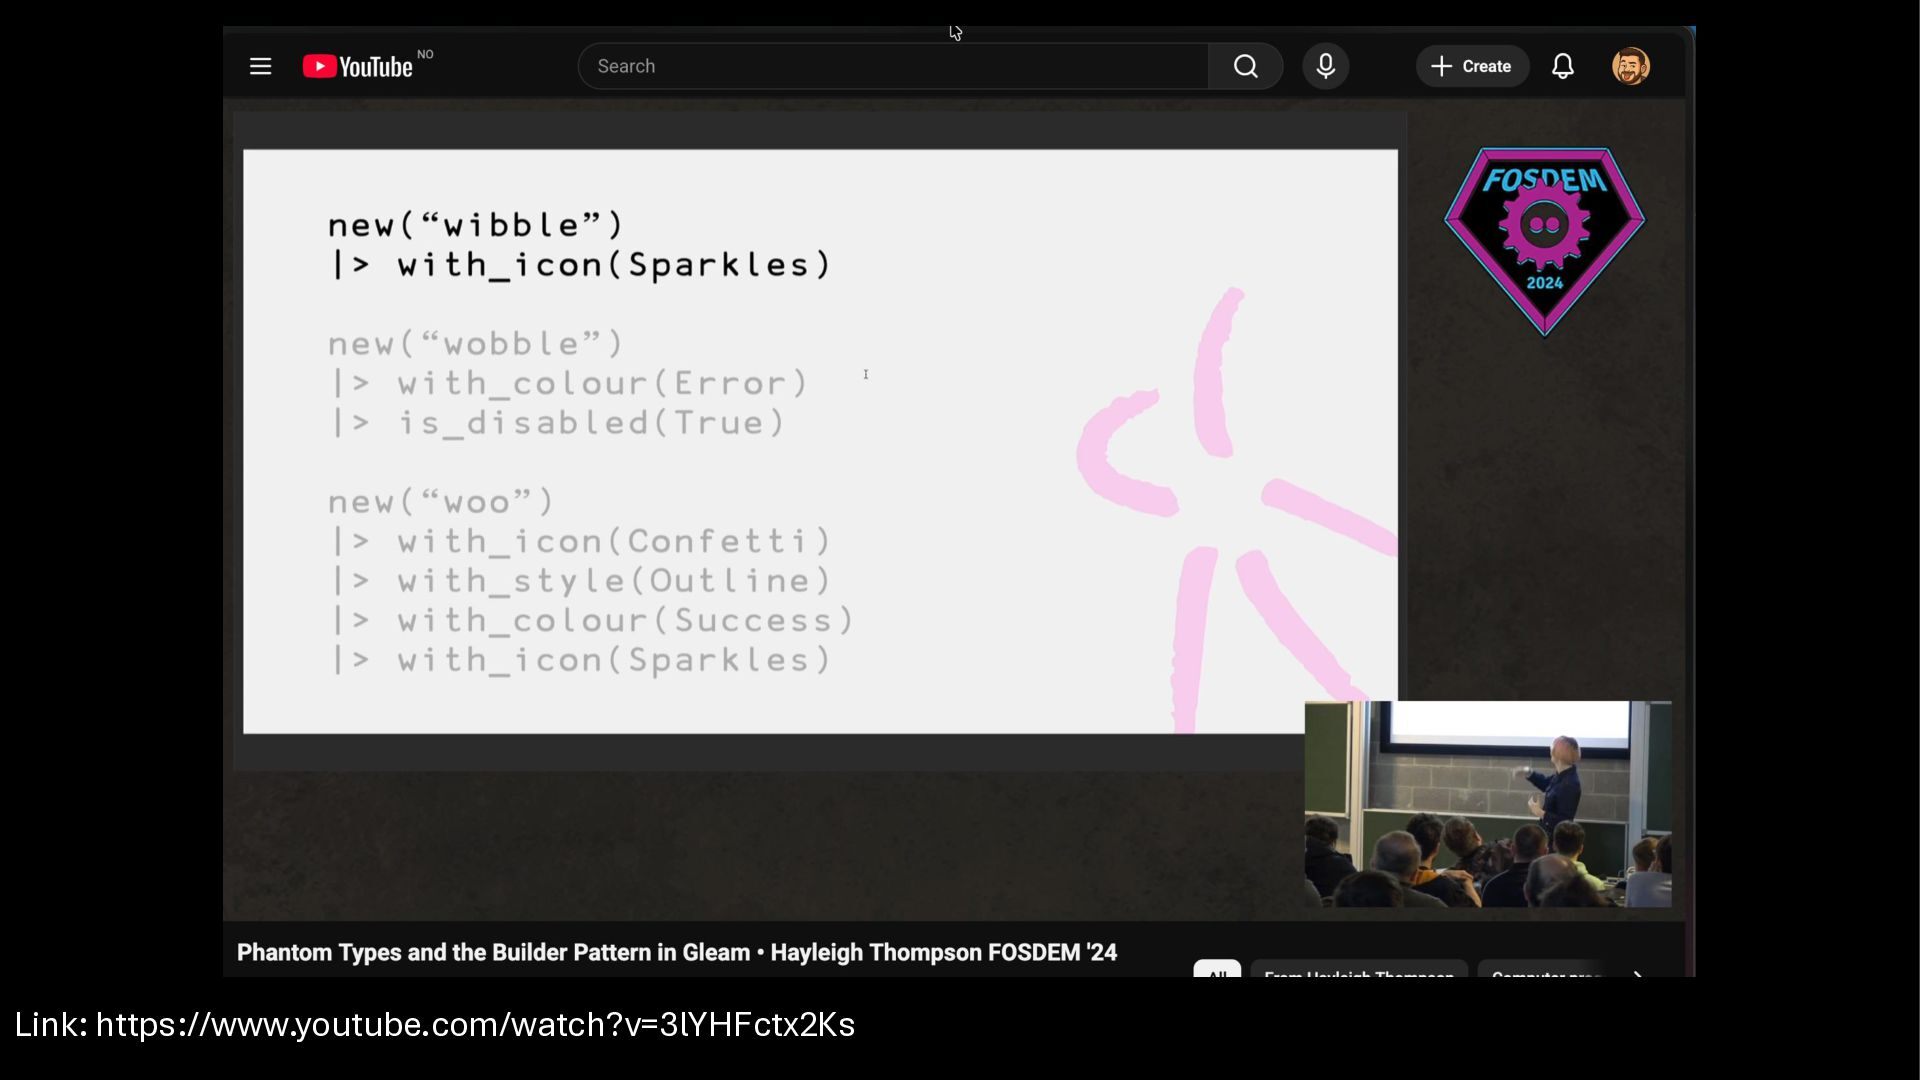The image size is (1920, 1080).
Task: Click the magnifier search submit button
Action: pos(1245,67)
